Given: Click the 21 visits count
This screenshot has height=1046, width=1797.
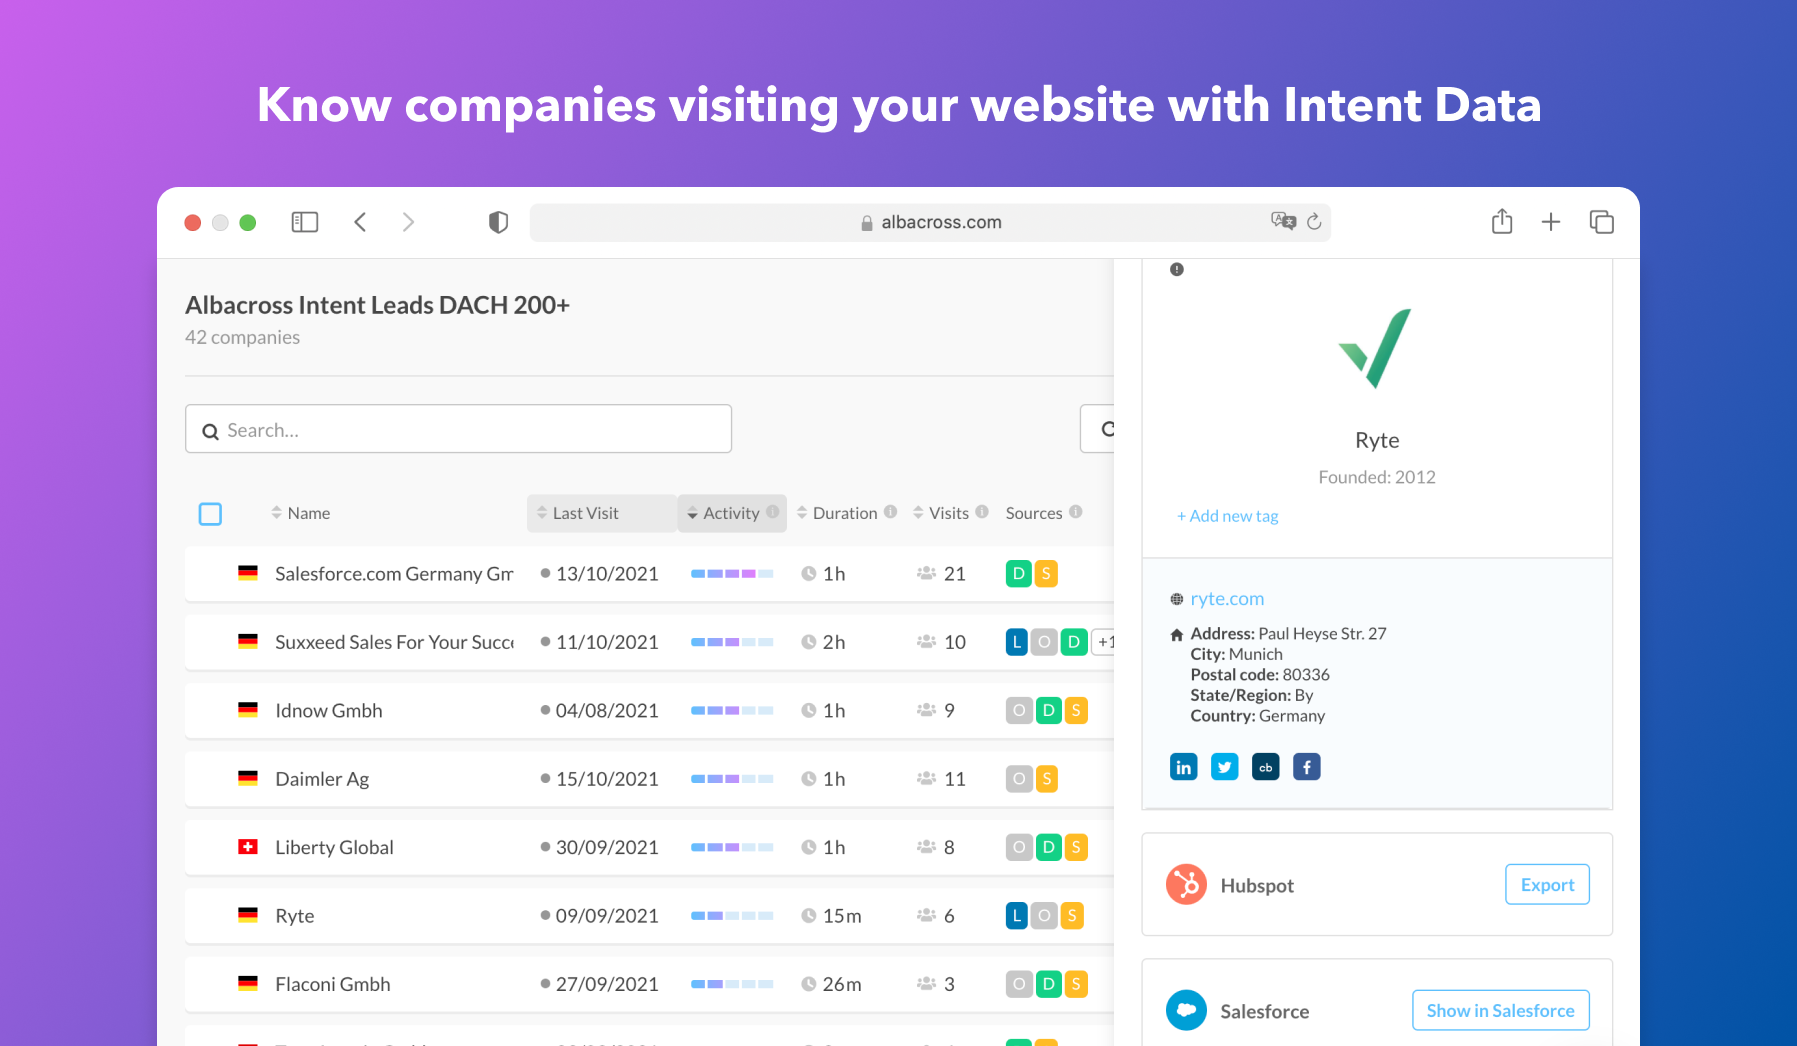Looking at the screenshot, I should pyautogui.click(x=955, y=574).
